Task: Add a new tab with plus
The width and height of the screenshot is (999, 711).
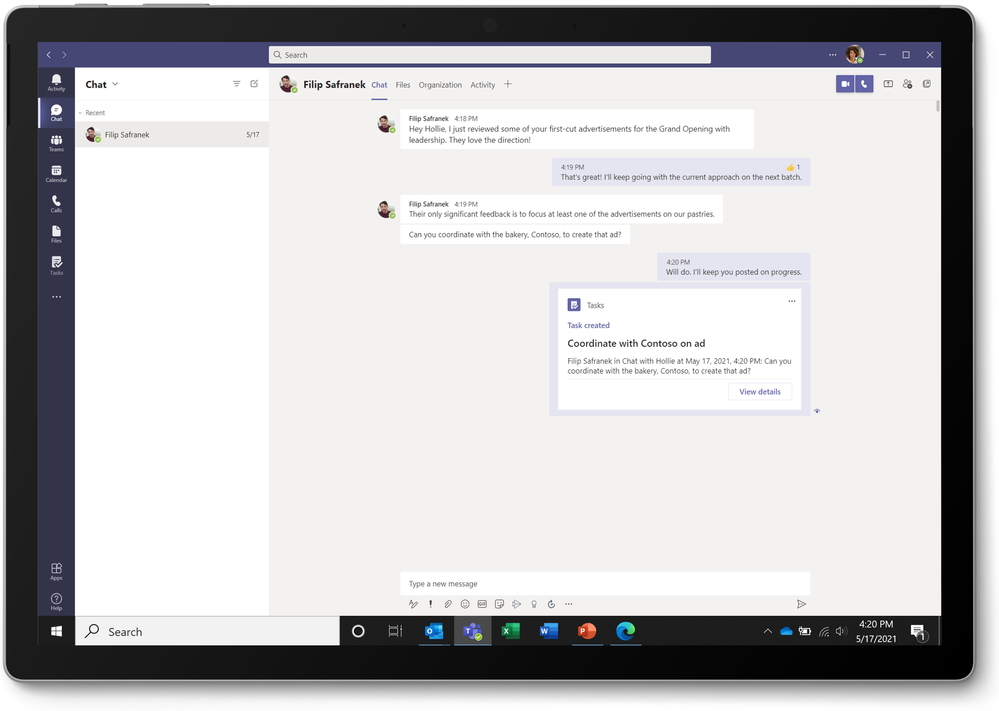Action: [x=508, y=84]
